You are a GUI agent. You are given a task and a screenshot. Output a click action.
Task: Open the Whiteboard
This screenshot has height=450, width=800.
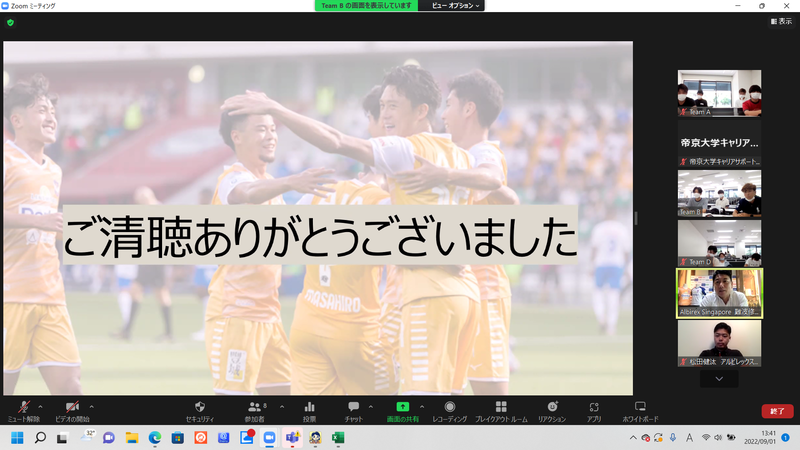click(640, 409)
